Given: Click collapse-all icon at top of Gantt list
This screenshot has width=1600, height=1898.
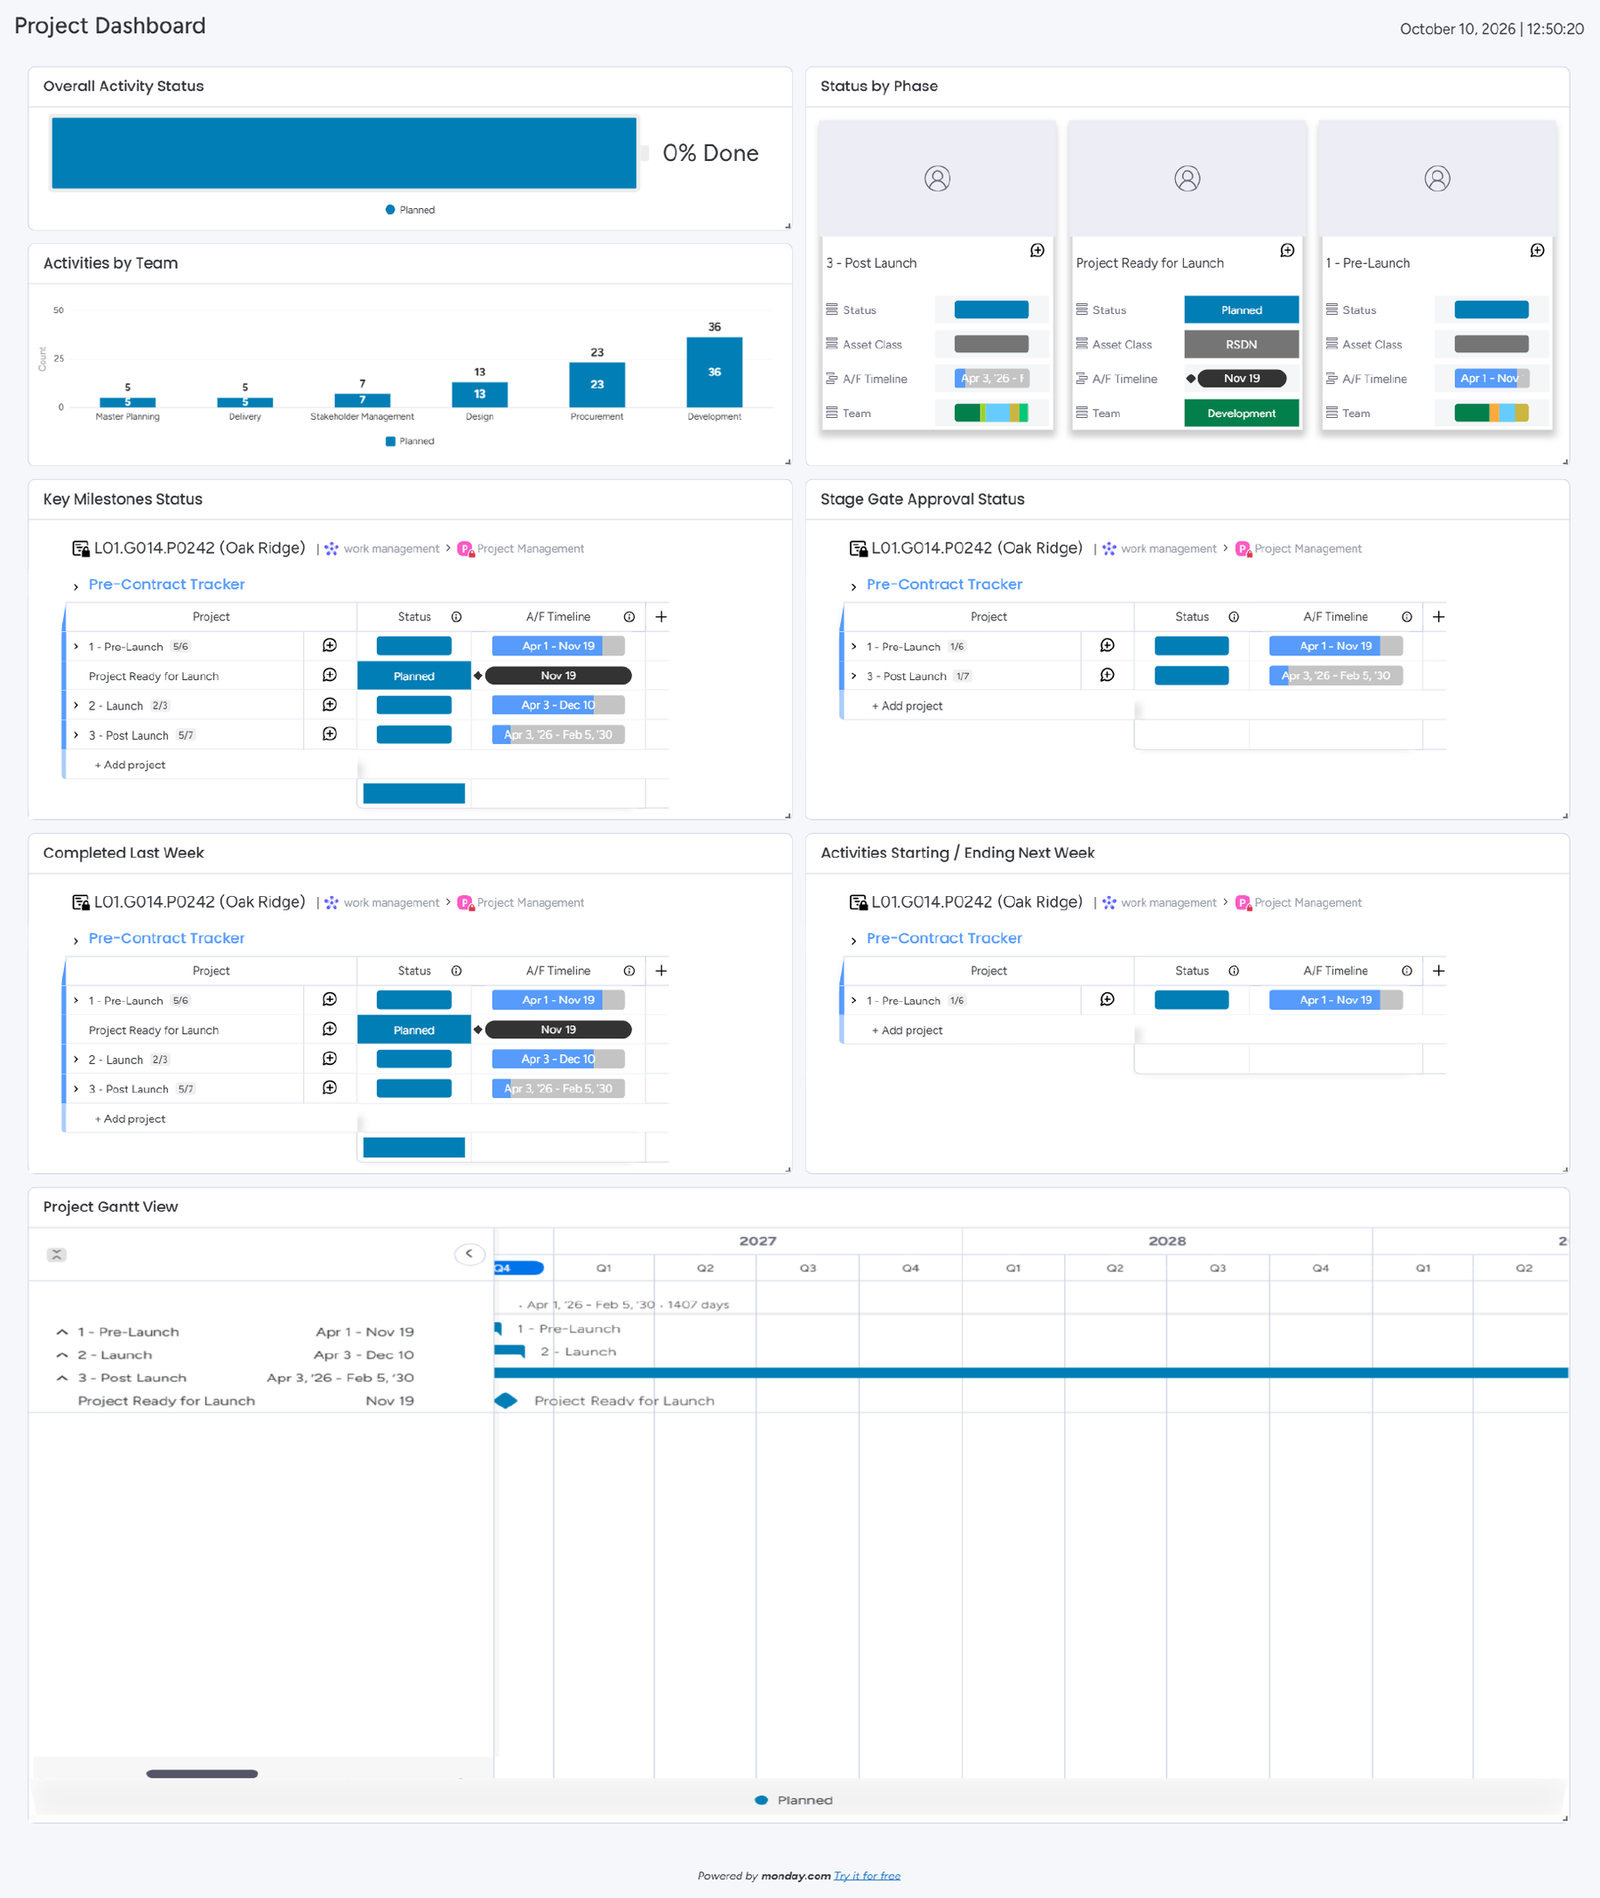Looking at the screenshot, I should [57, 1255].
